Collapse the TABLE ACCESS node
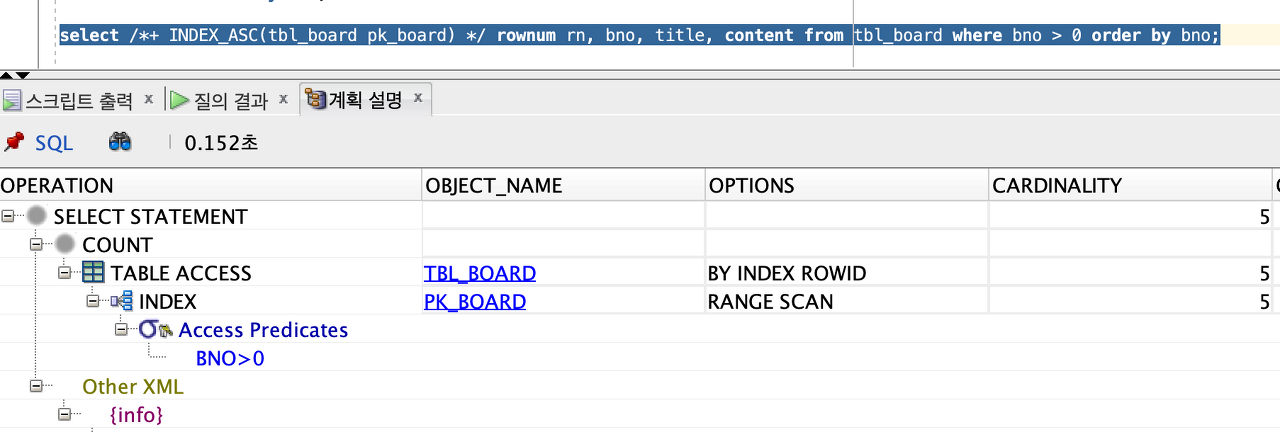This screenshot has width=1280, height=432. click(65, 272)
